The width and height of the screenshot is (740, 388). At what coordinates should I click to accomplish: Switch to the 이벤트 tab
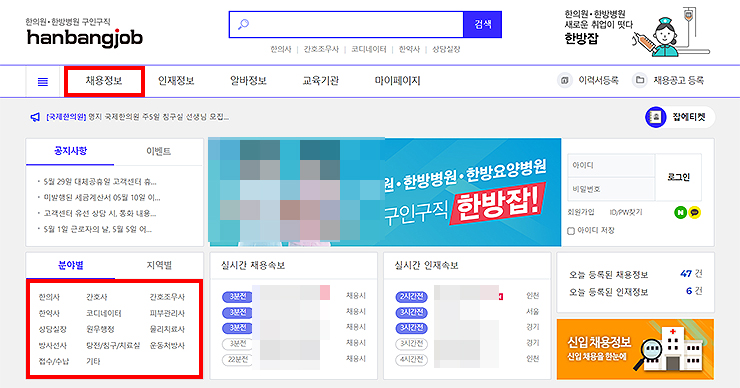pos(159,152)
